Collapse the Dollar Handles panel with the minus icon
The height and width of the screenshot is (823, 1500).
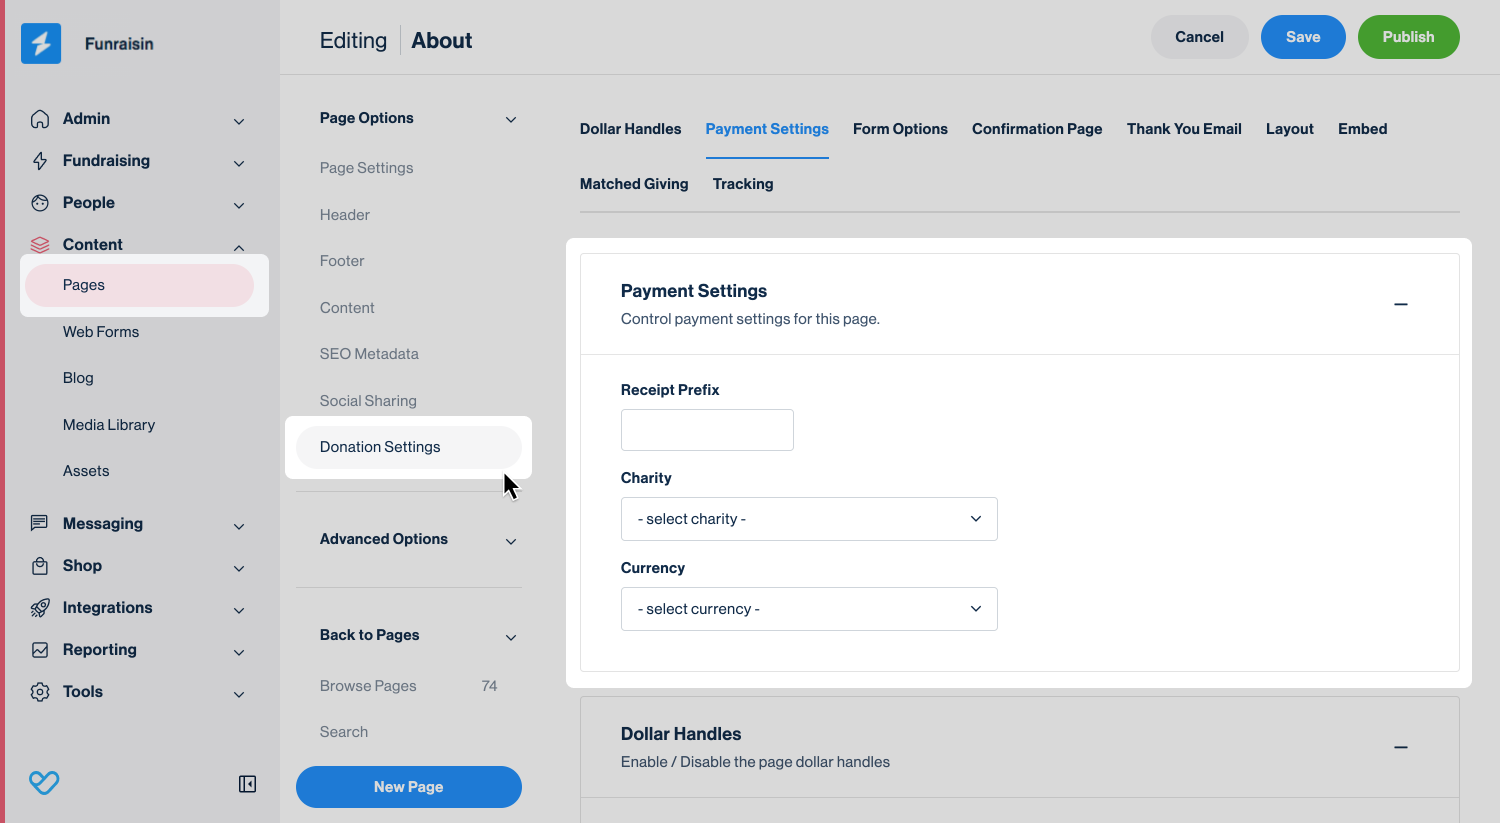click(1401, 747)
